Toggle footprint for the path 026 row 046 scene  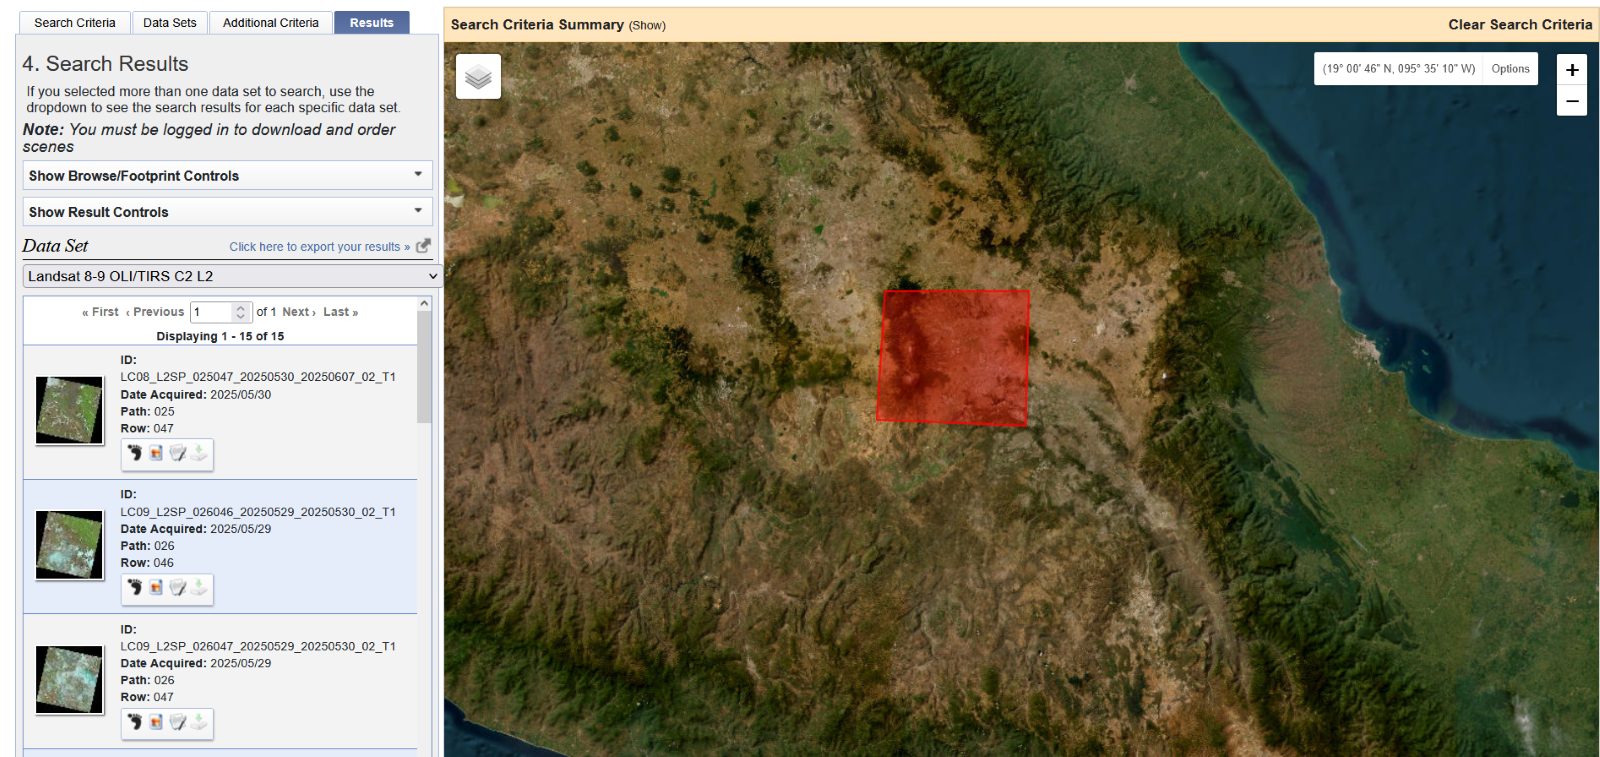[x=135, y=588]
